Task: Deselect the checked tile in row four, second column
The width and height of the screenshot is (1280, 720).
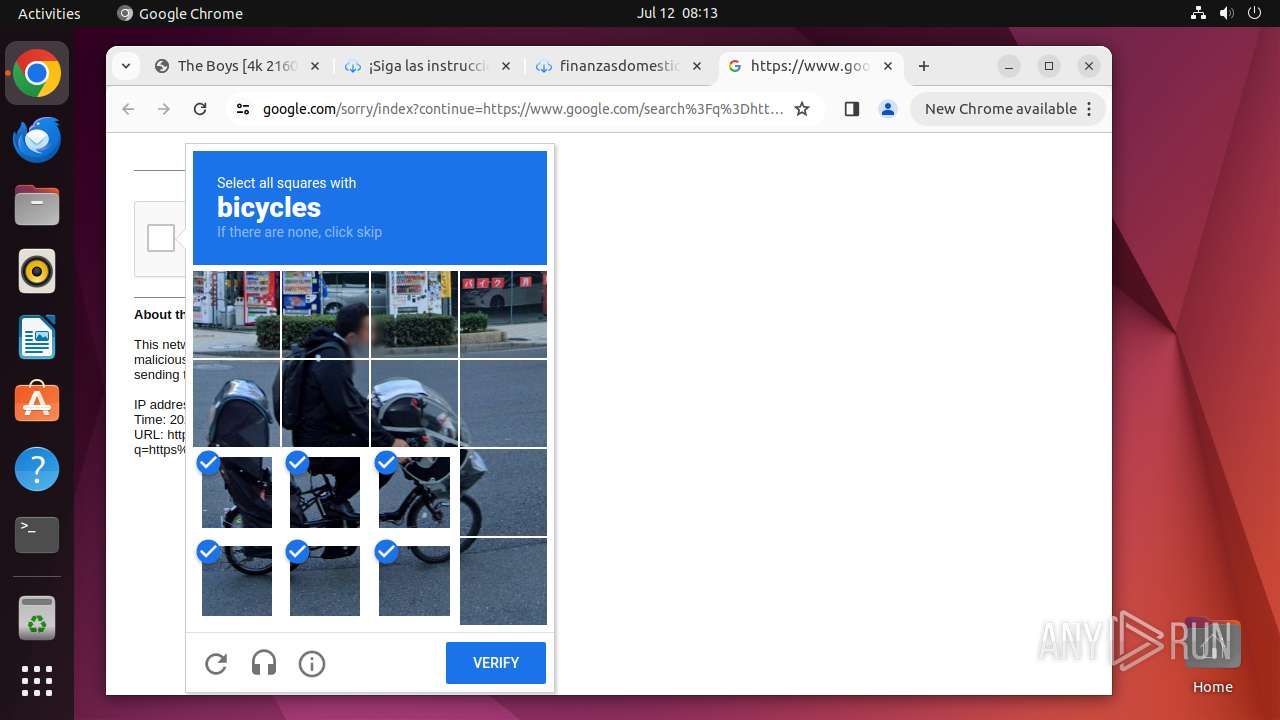Action: 325,581
